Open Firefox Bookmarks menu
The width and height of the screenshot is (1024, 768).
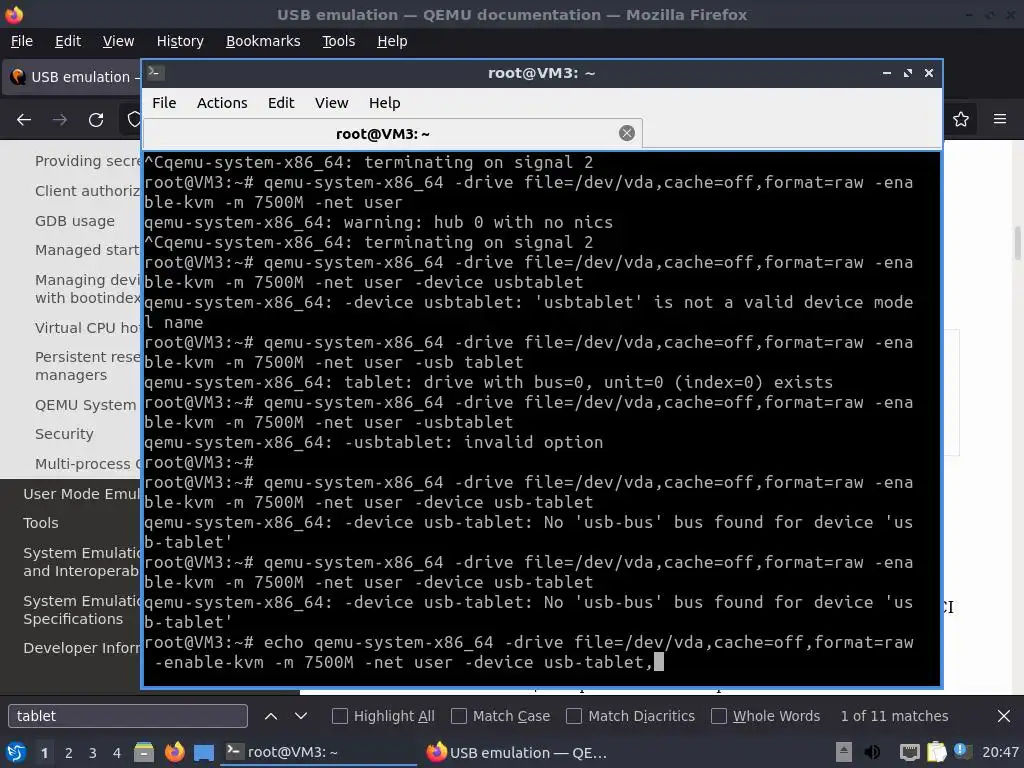coord(263,41)
